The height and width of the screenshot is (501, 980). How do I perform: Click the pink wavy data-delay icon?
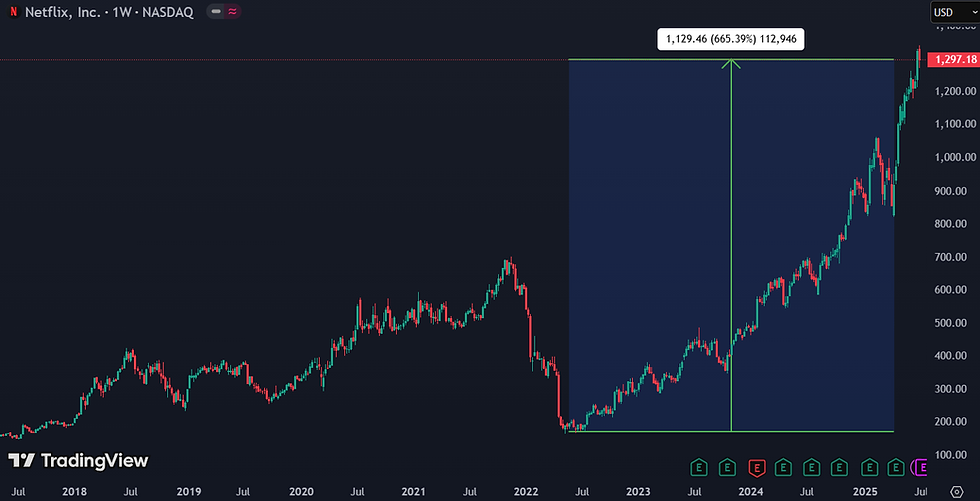point(232,11)
